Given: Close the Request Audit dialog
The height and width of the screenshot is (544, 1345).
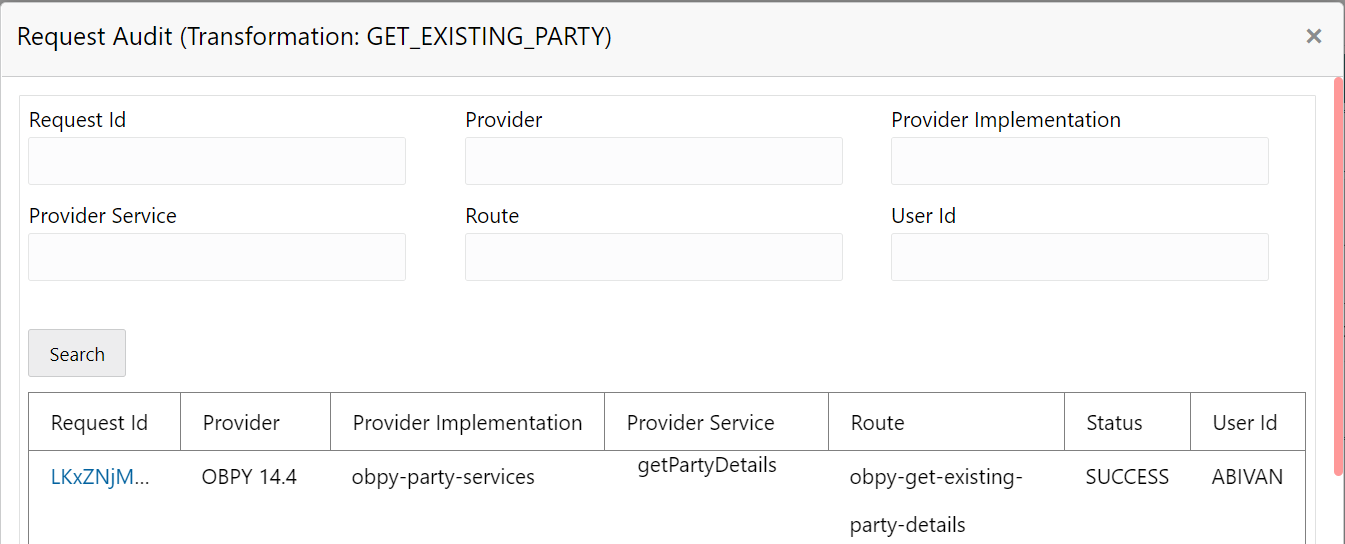Looking at the screenshot, I should coord(1313,37).
